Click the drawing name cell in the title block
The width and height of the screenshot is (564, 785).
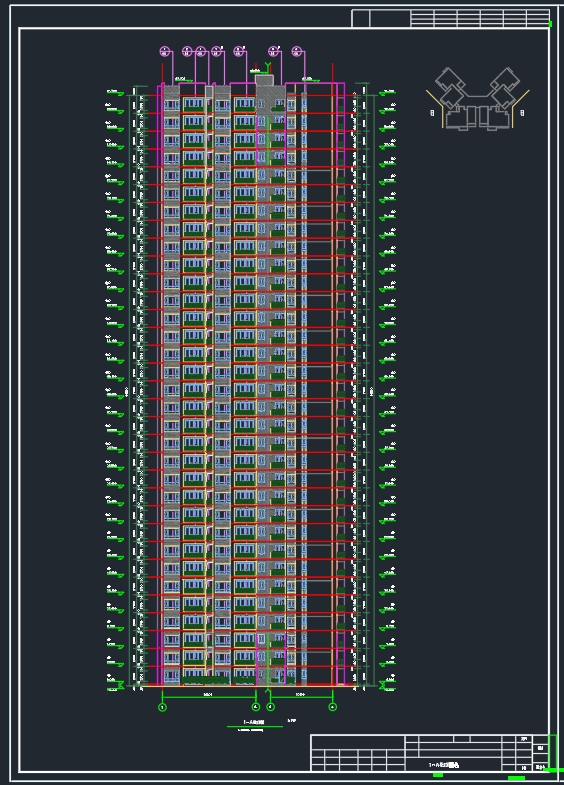(443, 765)
